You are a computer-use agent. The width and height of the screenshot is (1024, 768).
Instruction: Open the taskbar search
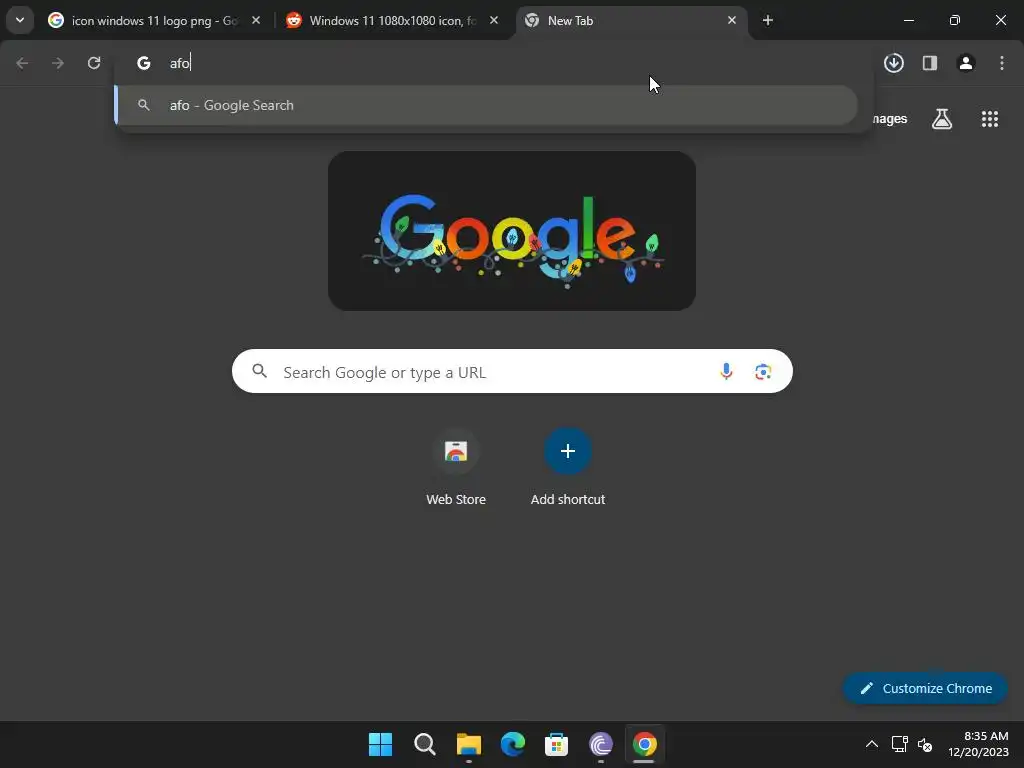(424, 744)
